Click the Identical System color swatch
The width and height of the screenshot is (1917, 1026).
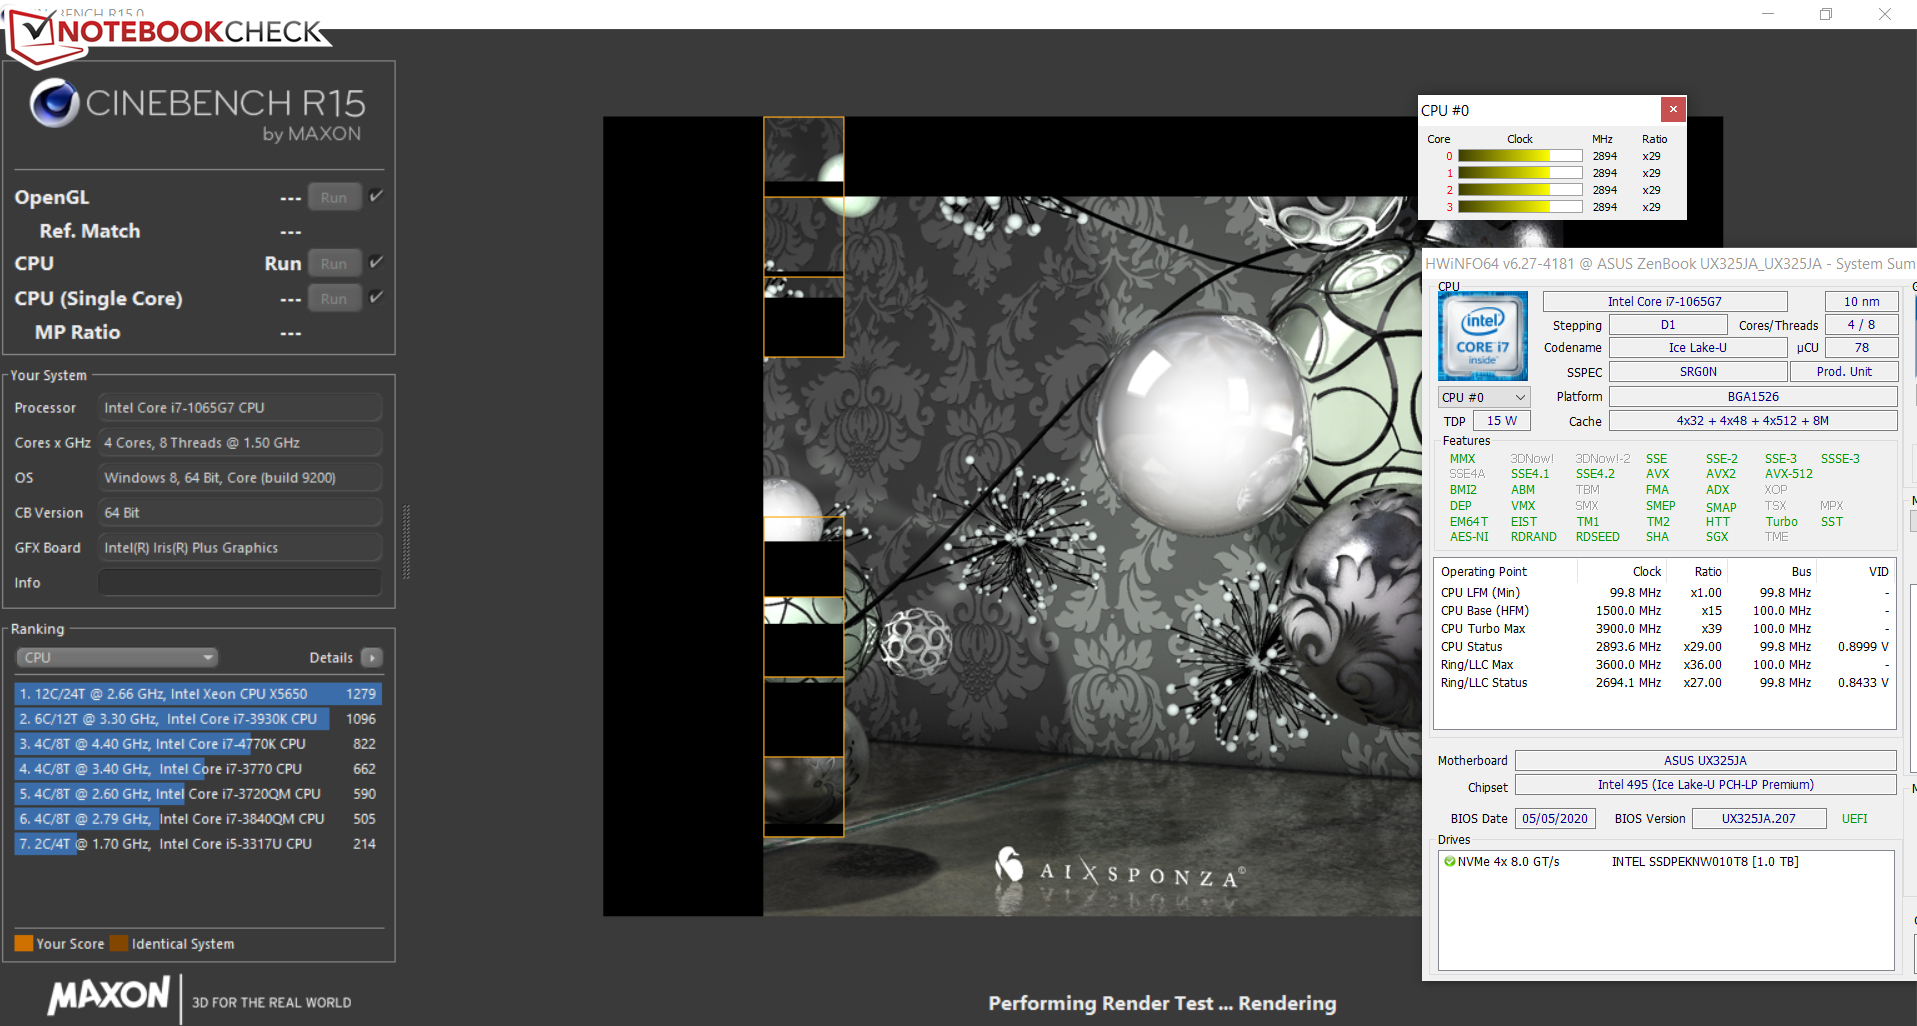[x=119, y=943]
